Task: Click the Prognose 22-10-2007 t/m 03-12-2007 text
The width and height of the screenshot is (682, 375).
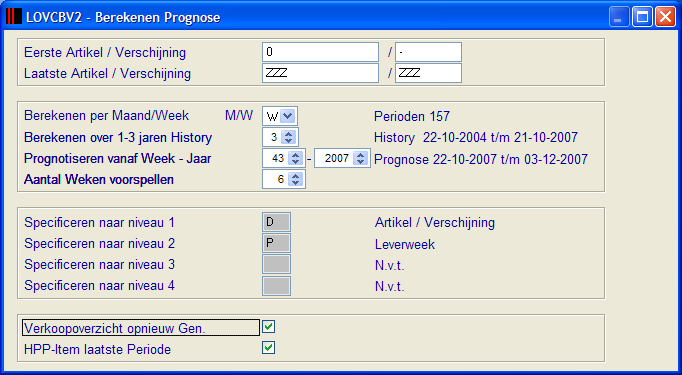Action: point(481,159)
